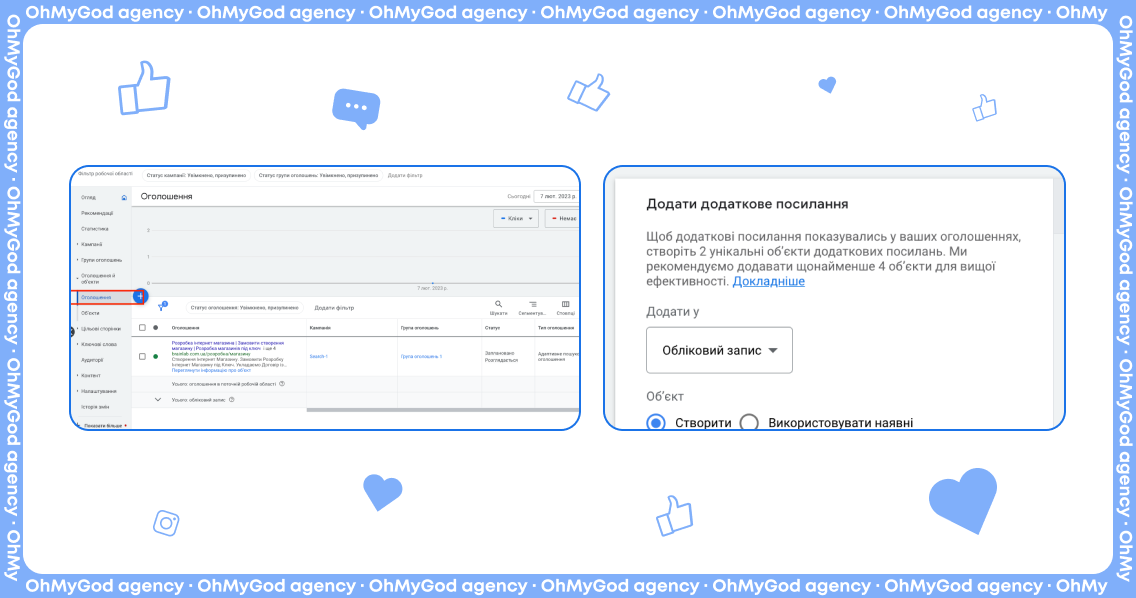The width and height of the screenshot is (1136, 598).
Task: Open the Кліки metric dropdown
Action: click(x=516, y=218)
